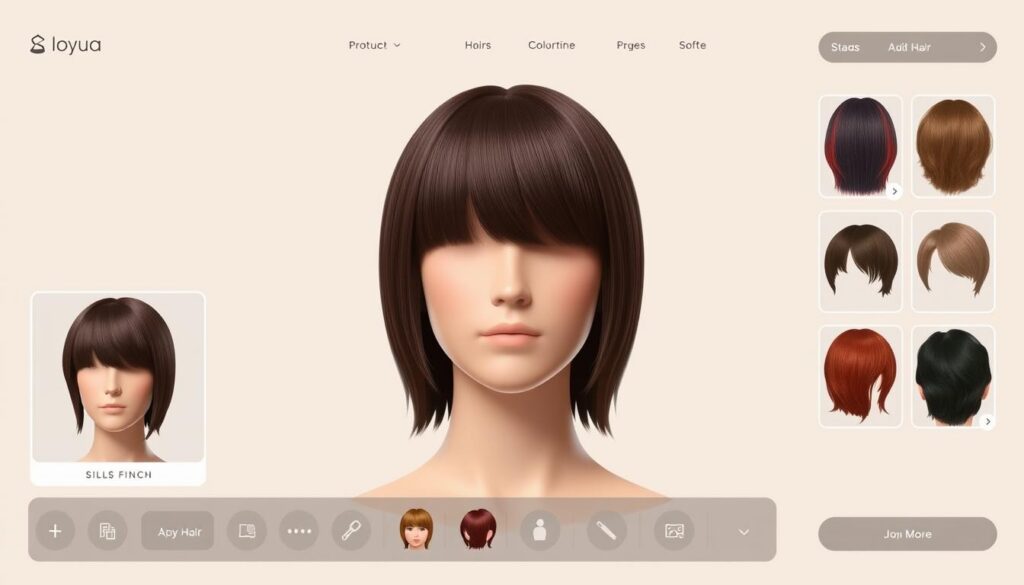
Task: Expand the arrow on the dark hair thumbnail
Action: click(x=895, y=190)
